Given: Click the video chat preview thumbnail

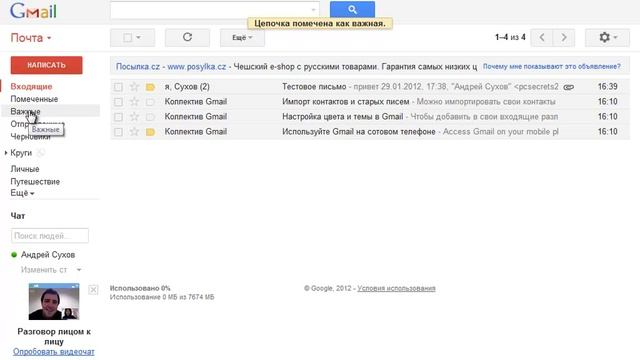Looking at the screenshot, I should 54,302.
